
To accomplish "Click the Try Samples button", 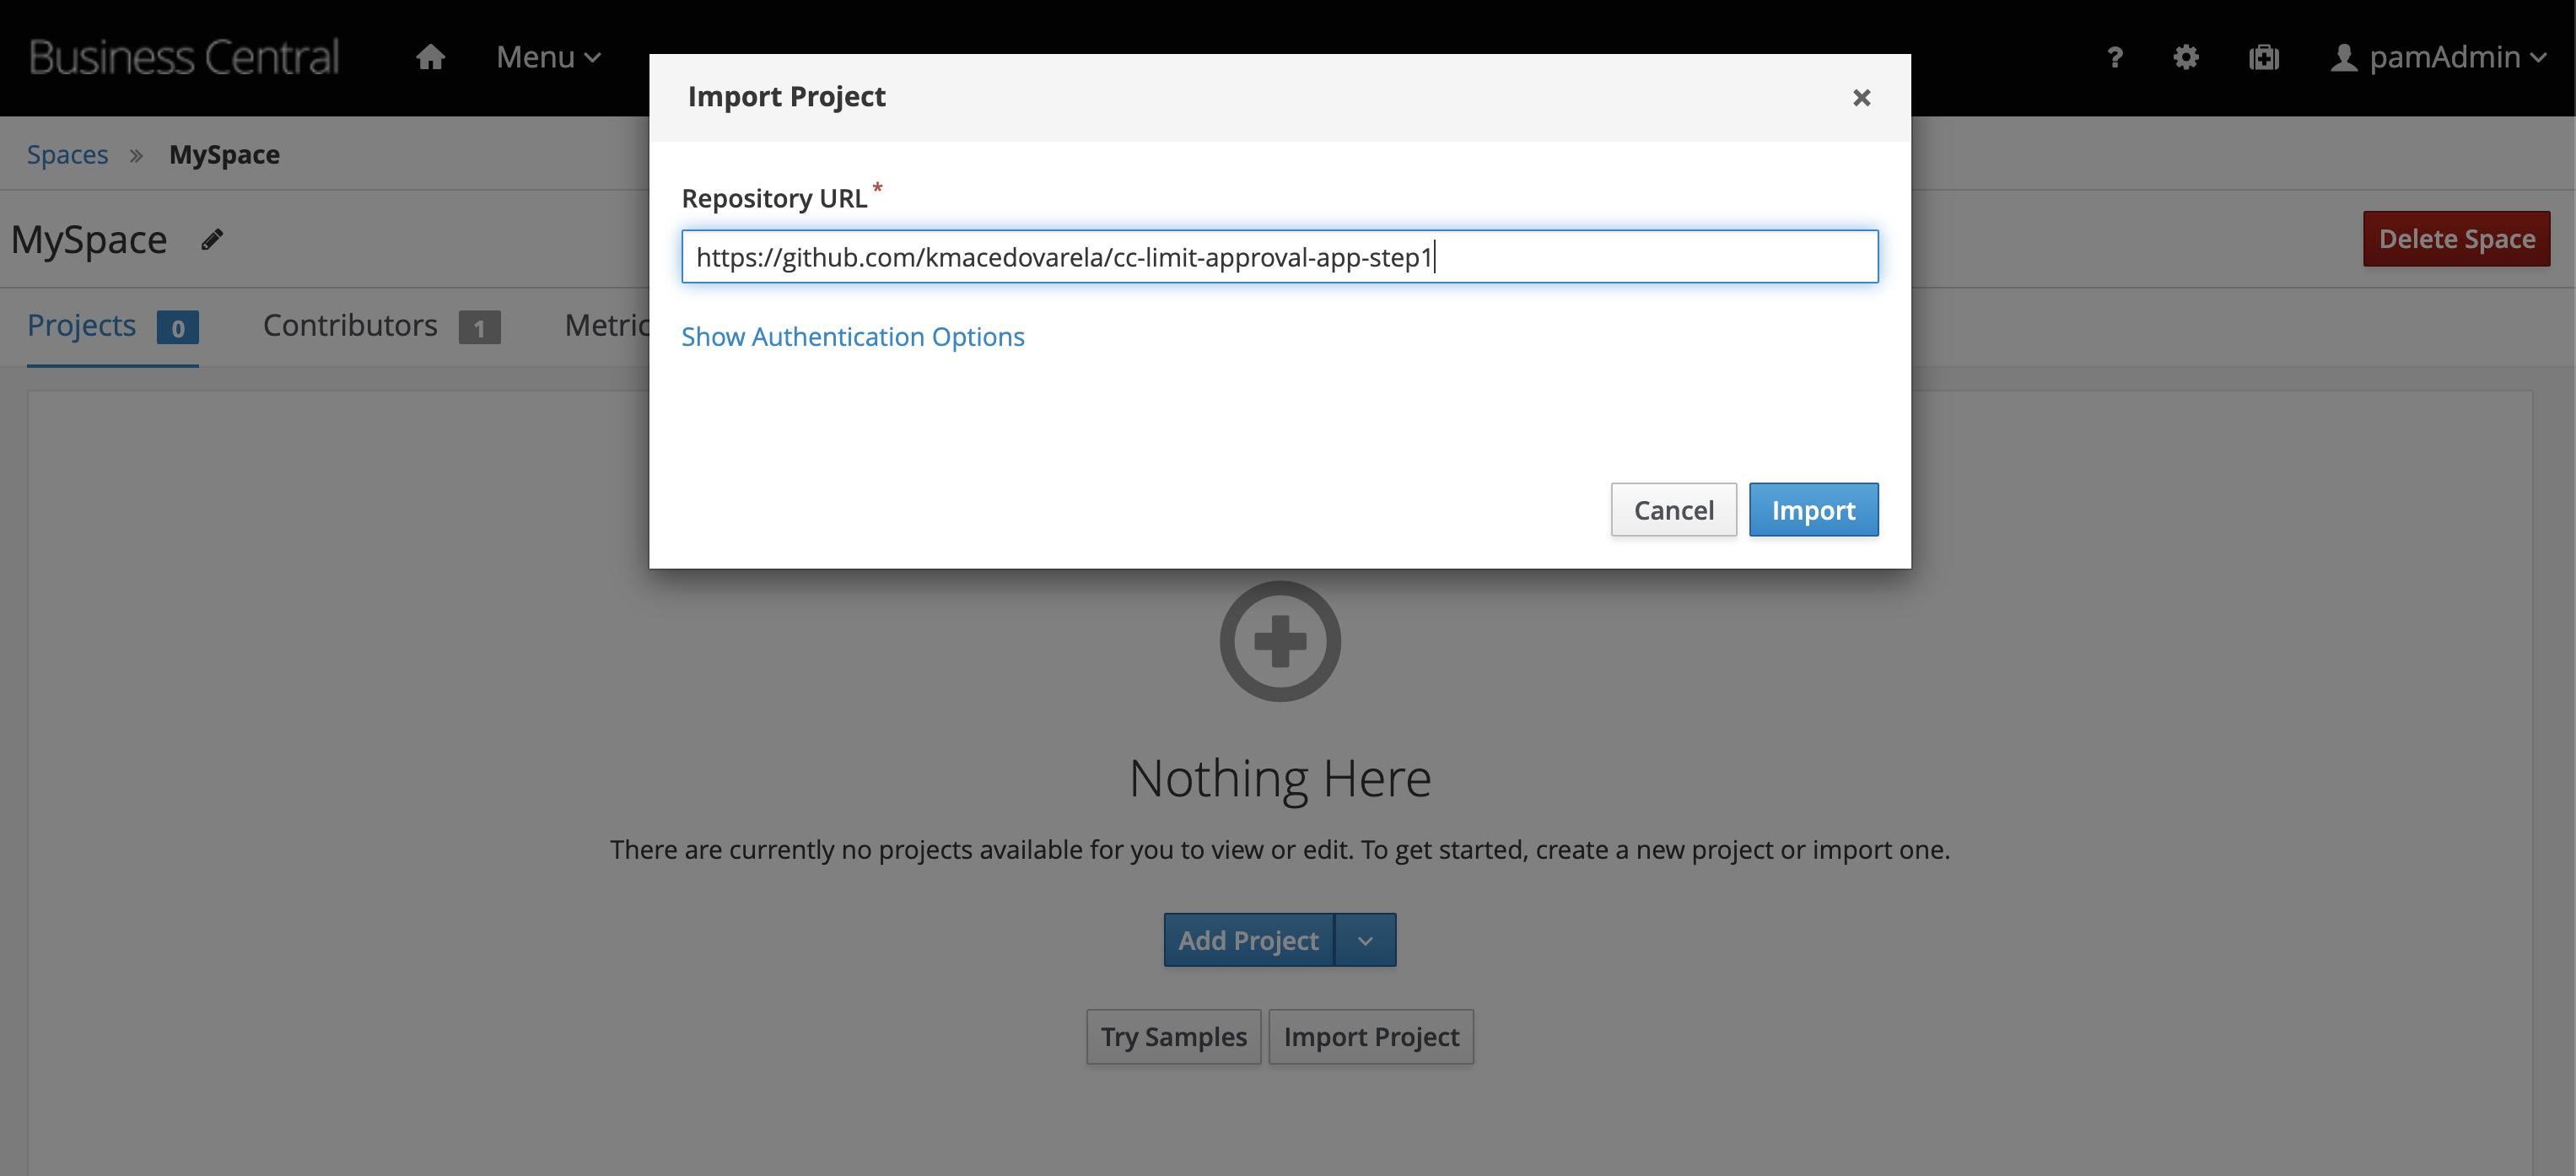I will tap(1173, 1037).
